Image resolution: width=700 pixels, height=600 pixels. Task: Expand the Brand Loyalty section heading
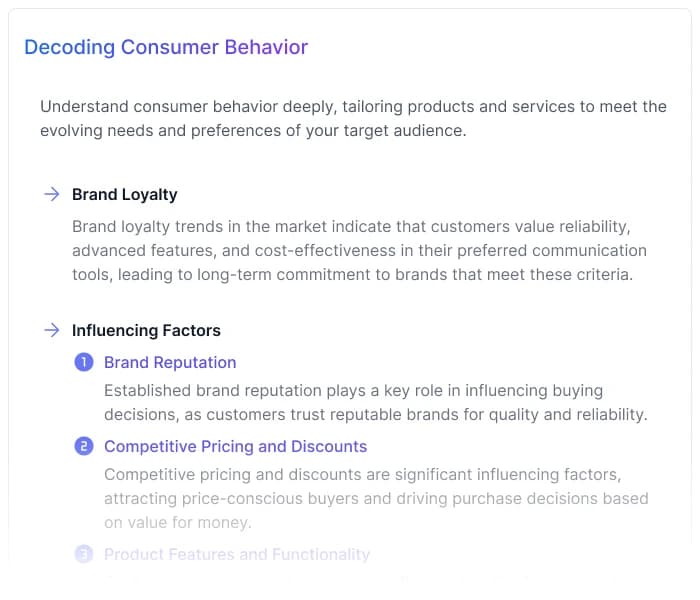(x=124, y=194)
